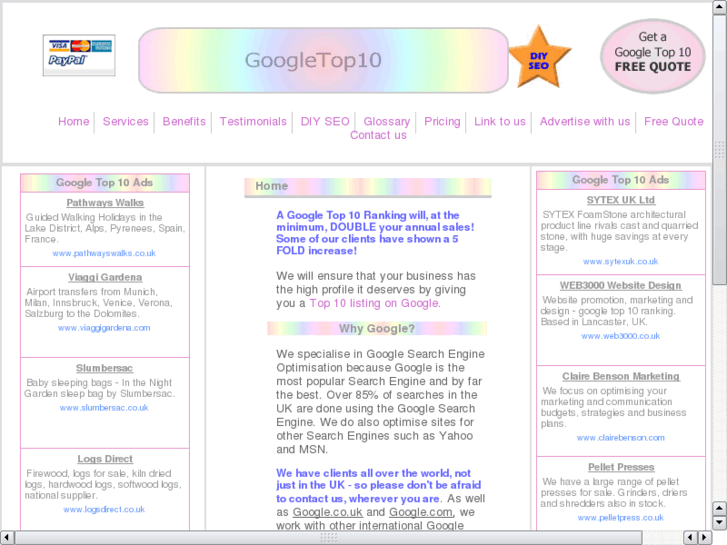Open the Contact us link

pos(378,135)
